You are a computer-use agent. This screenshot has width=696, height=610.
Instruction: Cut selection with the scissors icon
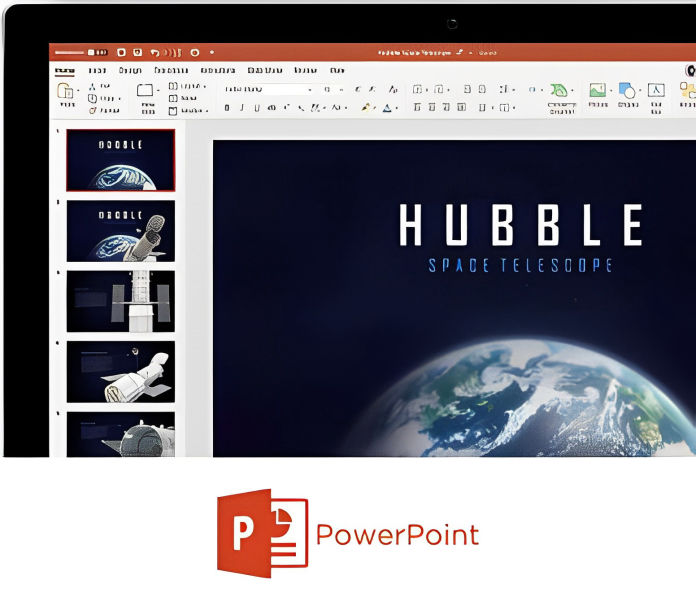[92, 86]
